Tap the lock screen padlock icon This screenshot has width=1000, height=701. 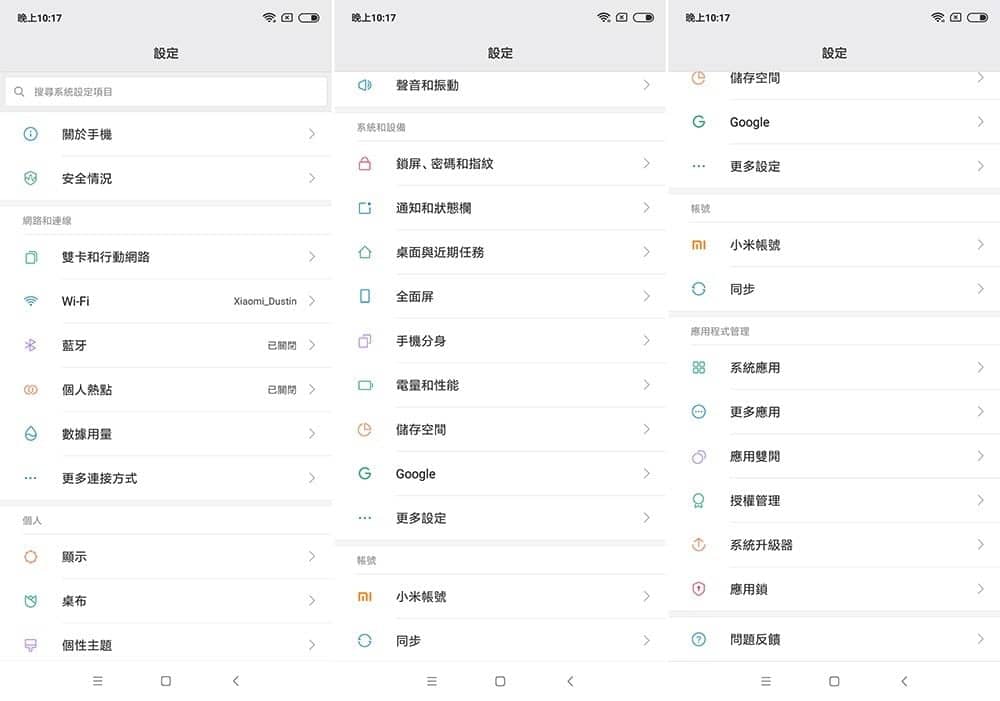pyautogui.click(x=365, y=163)
